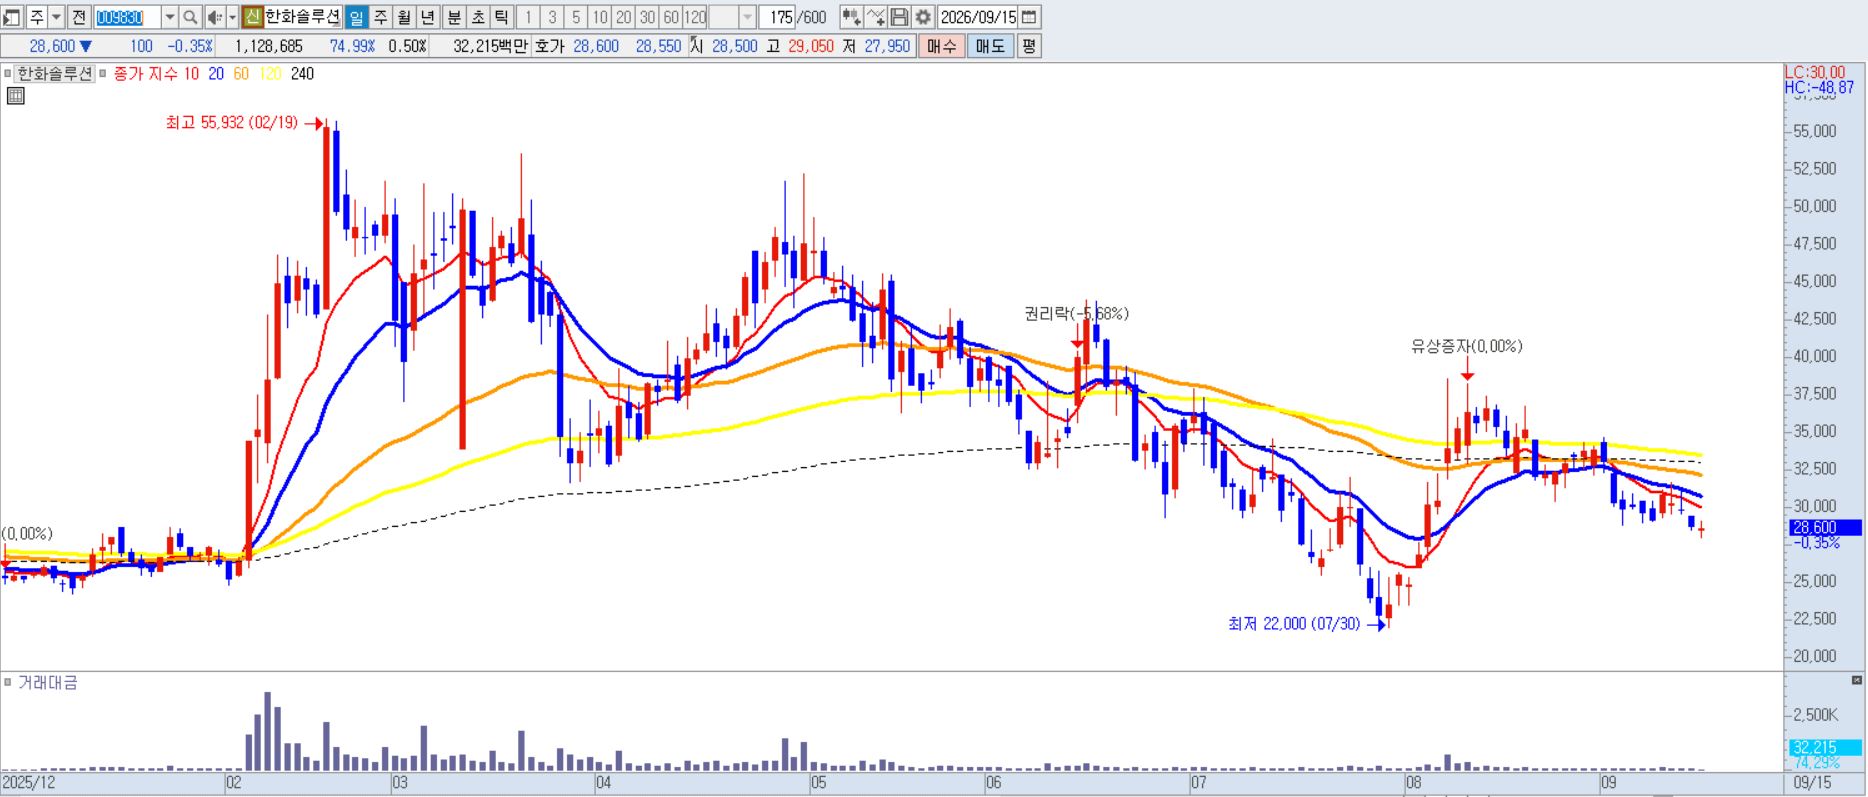Expand the disabled interval combo box after 120
Image resolution: width=1868 pixels, height=797 pixels.
coord(747,17)
